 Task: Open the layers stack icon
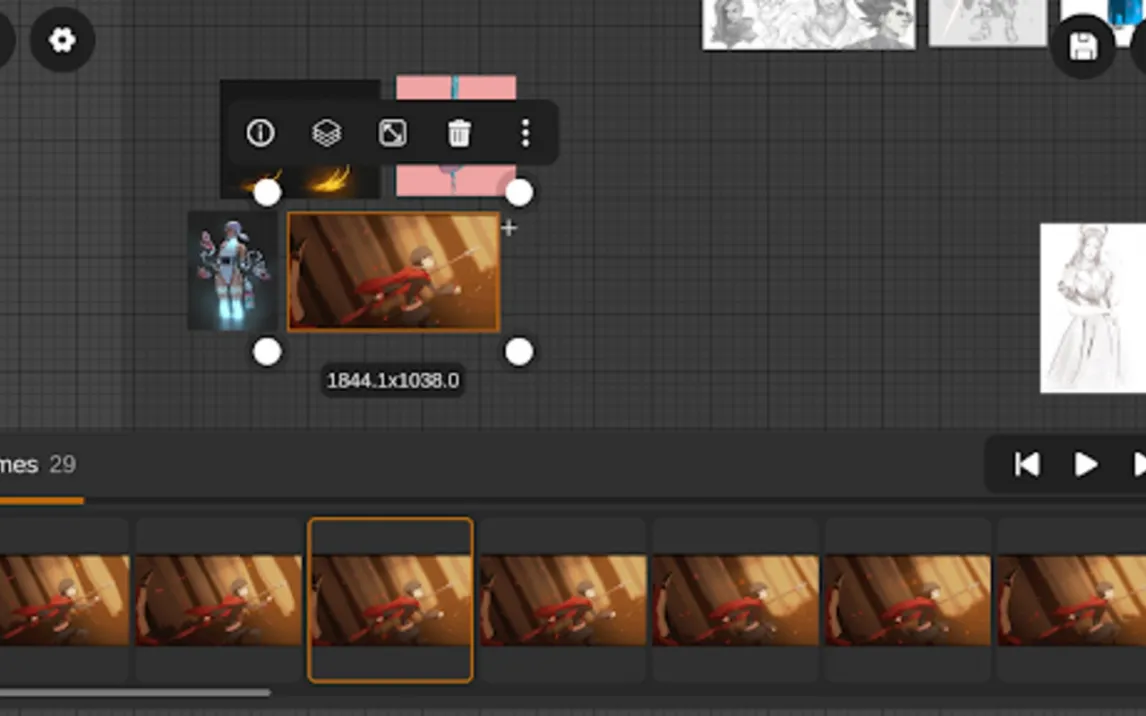tap(327, 133)
